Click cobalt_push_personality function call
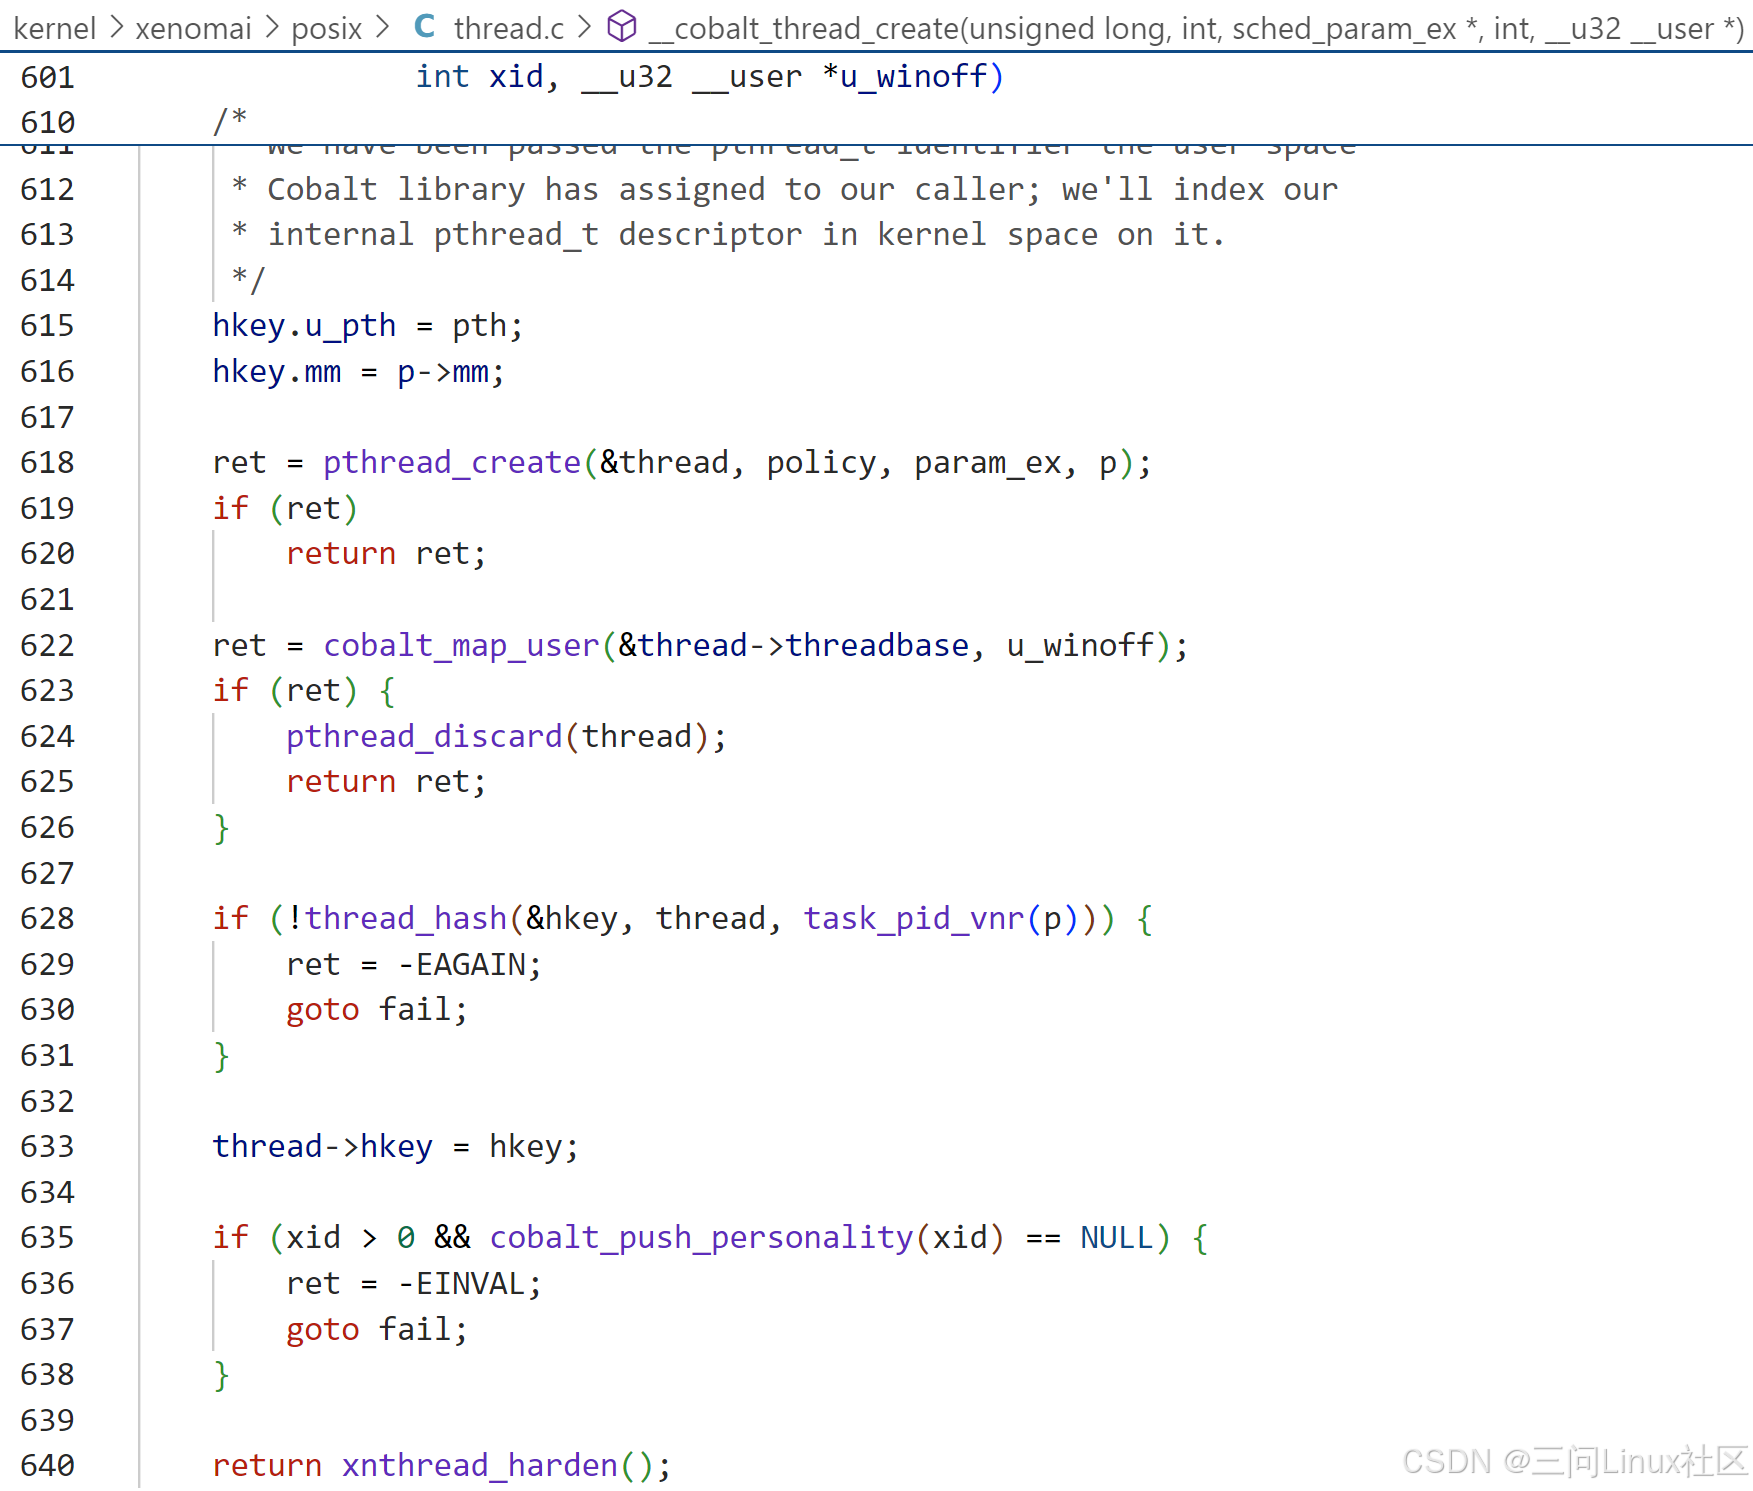The width and height of the screenshot is (1753, 1491). point(701,1237)
